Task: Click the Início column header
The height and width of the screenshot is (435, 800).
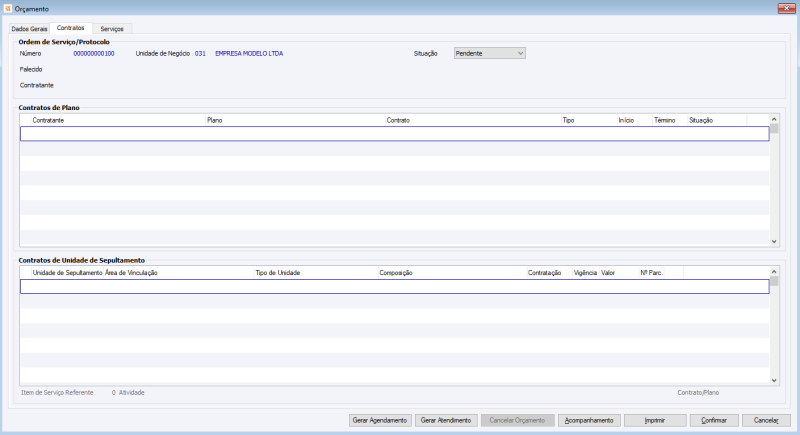Action: pos(635,120)
